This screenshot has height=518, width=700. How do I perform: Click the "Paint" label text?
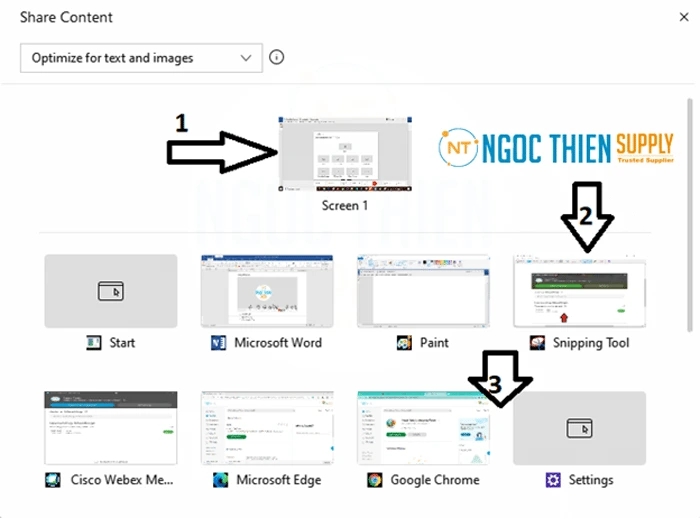pos(434,343)
